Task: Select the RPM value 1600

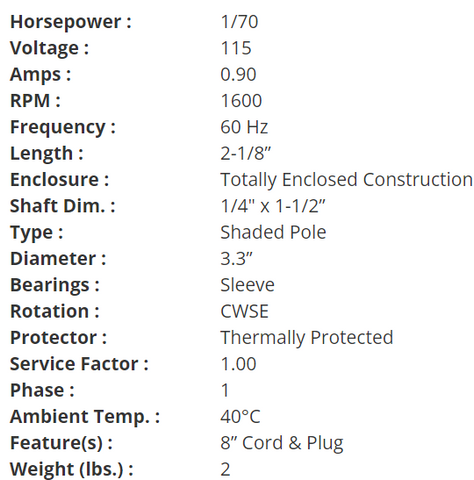Action: tap(241, 101)
